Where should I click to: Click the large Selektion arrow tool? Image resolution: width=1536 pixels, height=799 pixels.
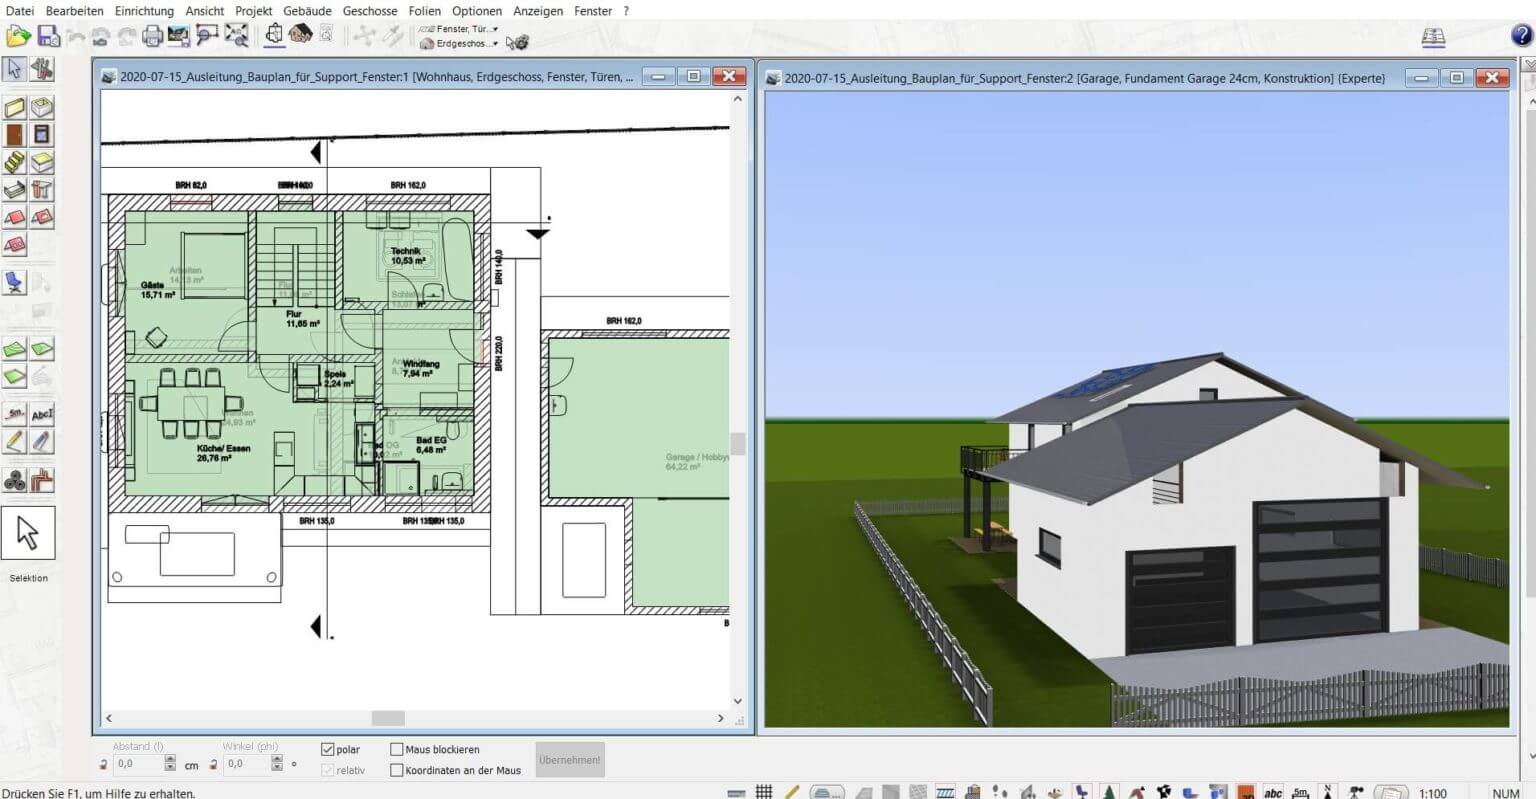coord(28,533)
